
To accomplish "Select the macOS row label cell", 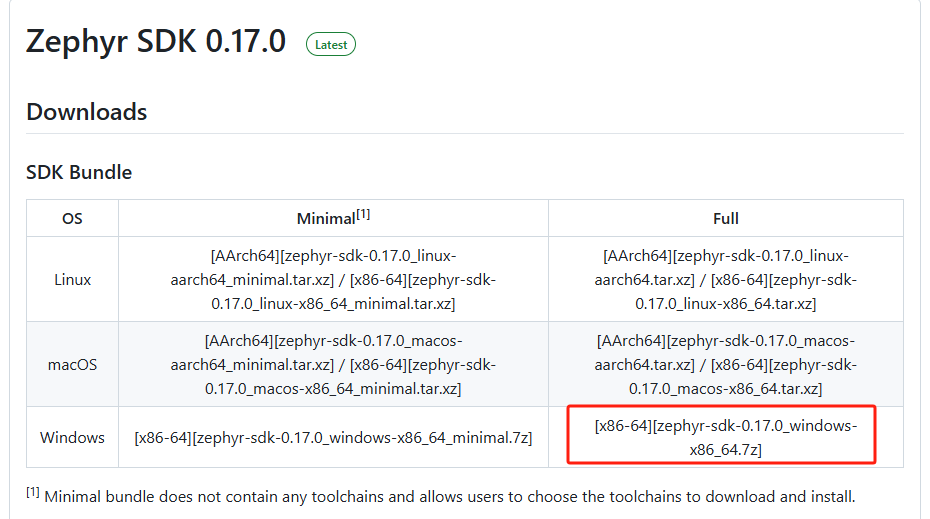I will pos(72,364).
